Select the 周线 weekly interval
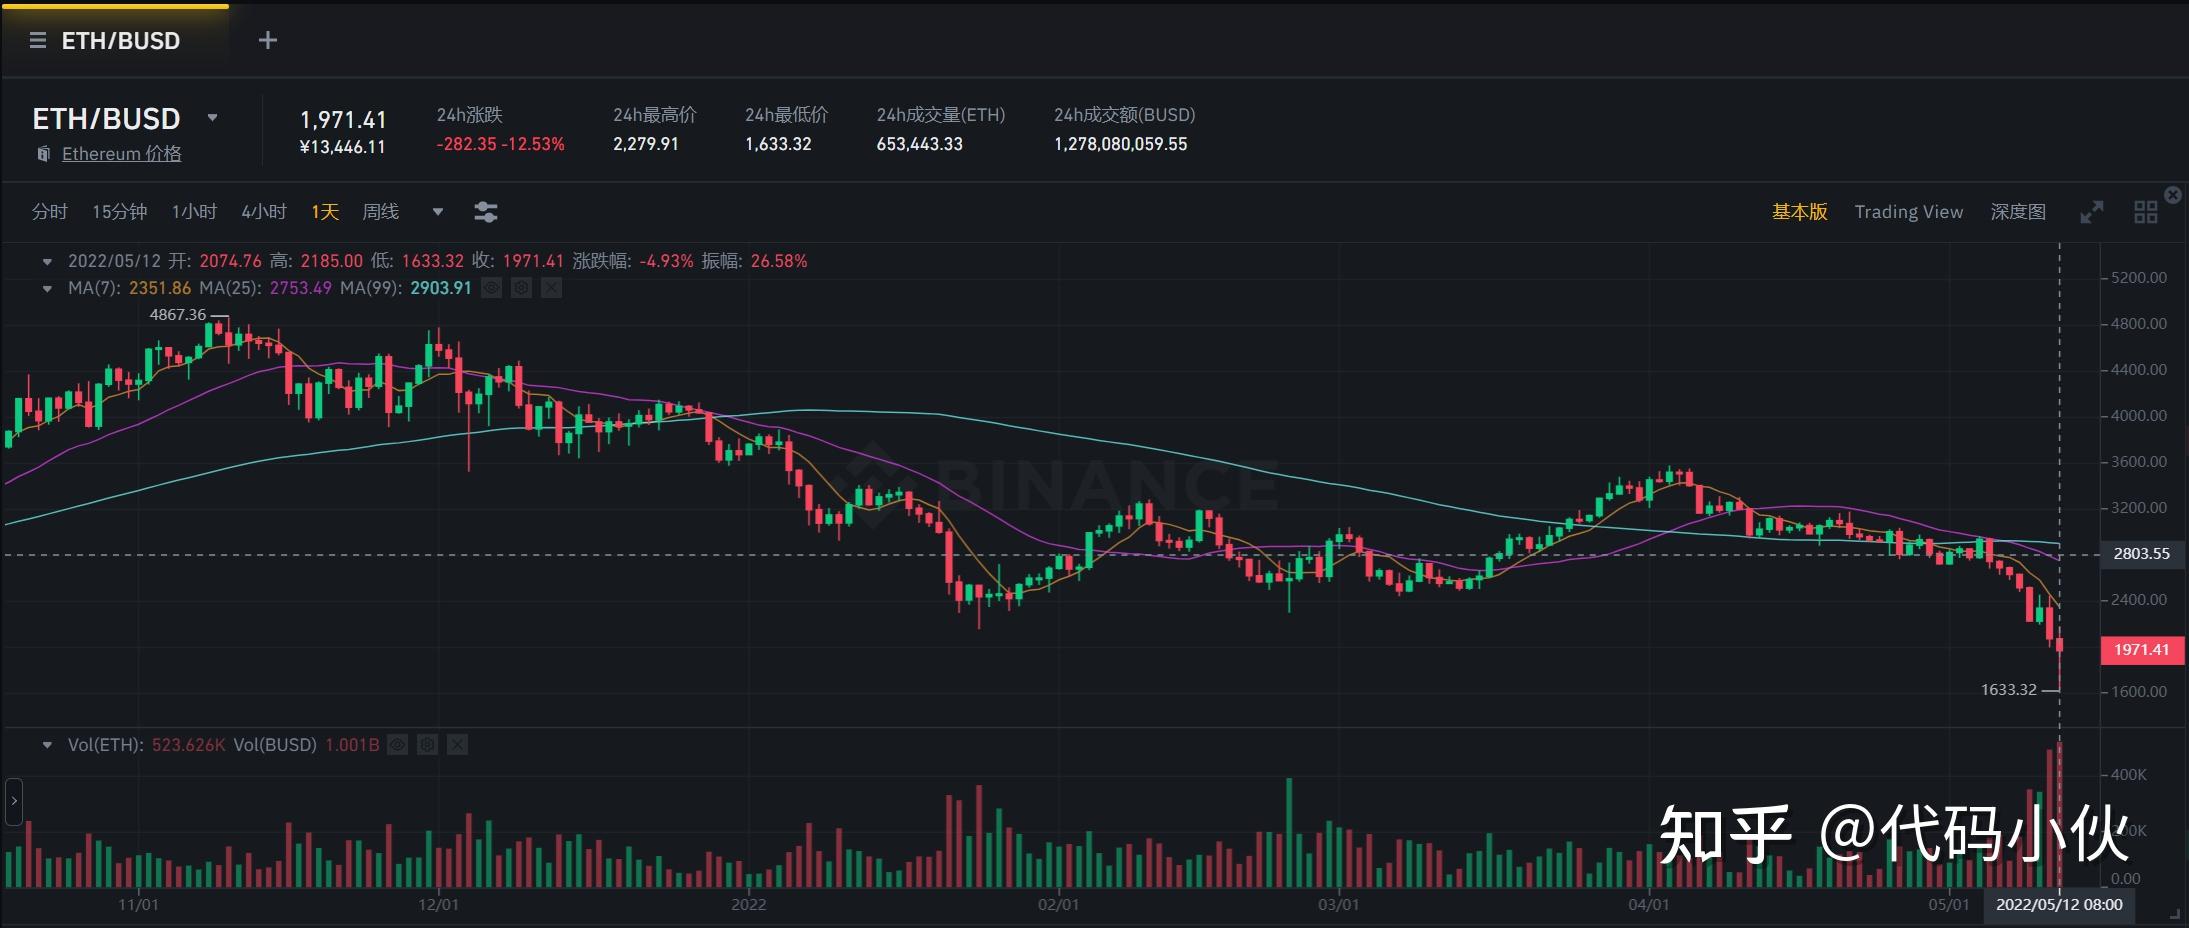2189x928 pixels. coord(381,212)
